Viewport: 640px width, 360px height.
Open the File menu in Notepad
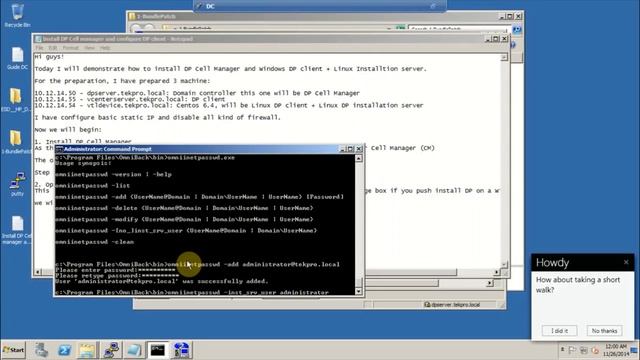tap(39, 48)
